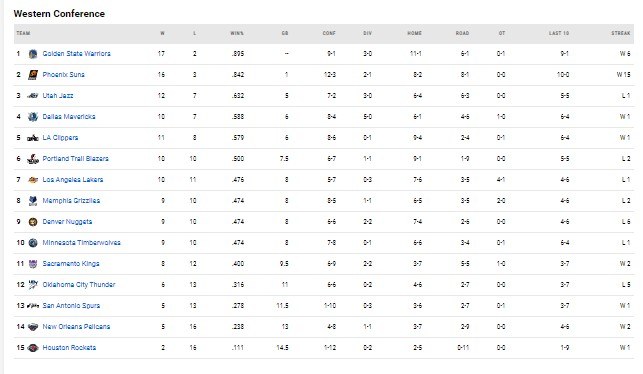Click the Minnesota Timberwolves logo icon
643x374 pixels.
click(33, 243)
